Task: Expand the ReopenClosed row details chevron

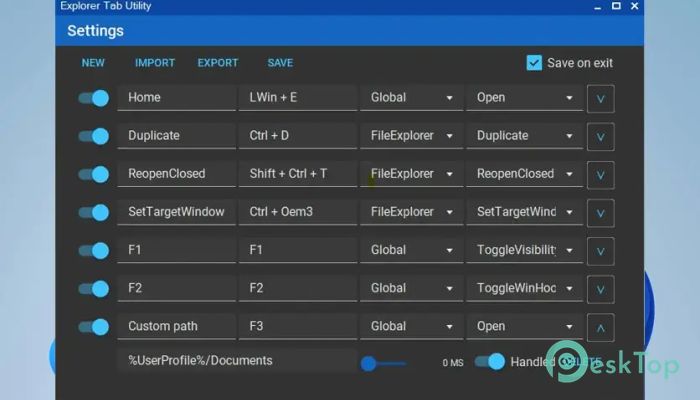Action: tap(600, 175)
